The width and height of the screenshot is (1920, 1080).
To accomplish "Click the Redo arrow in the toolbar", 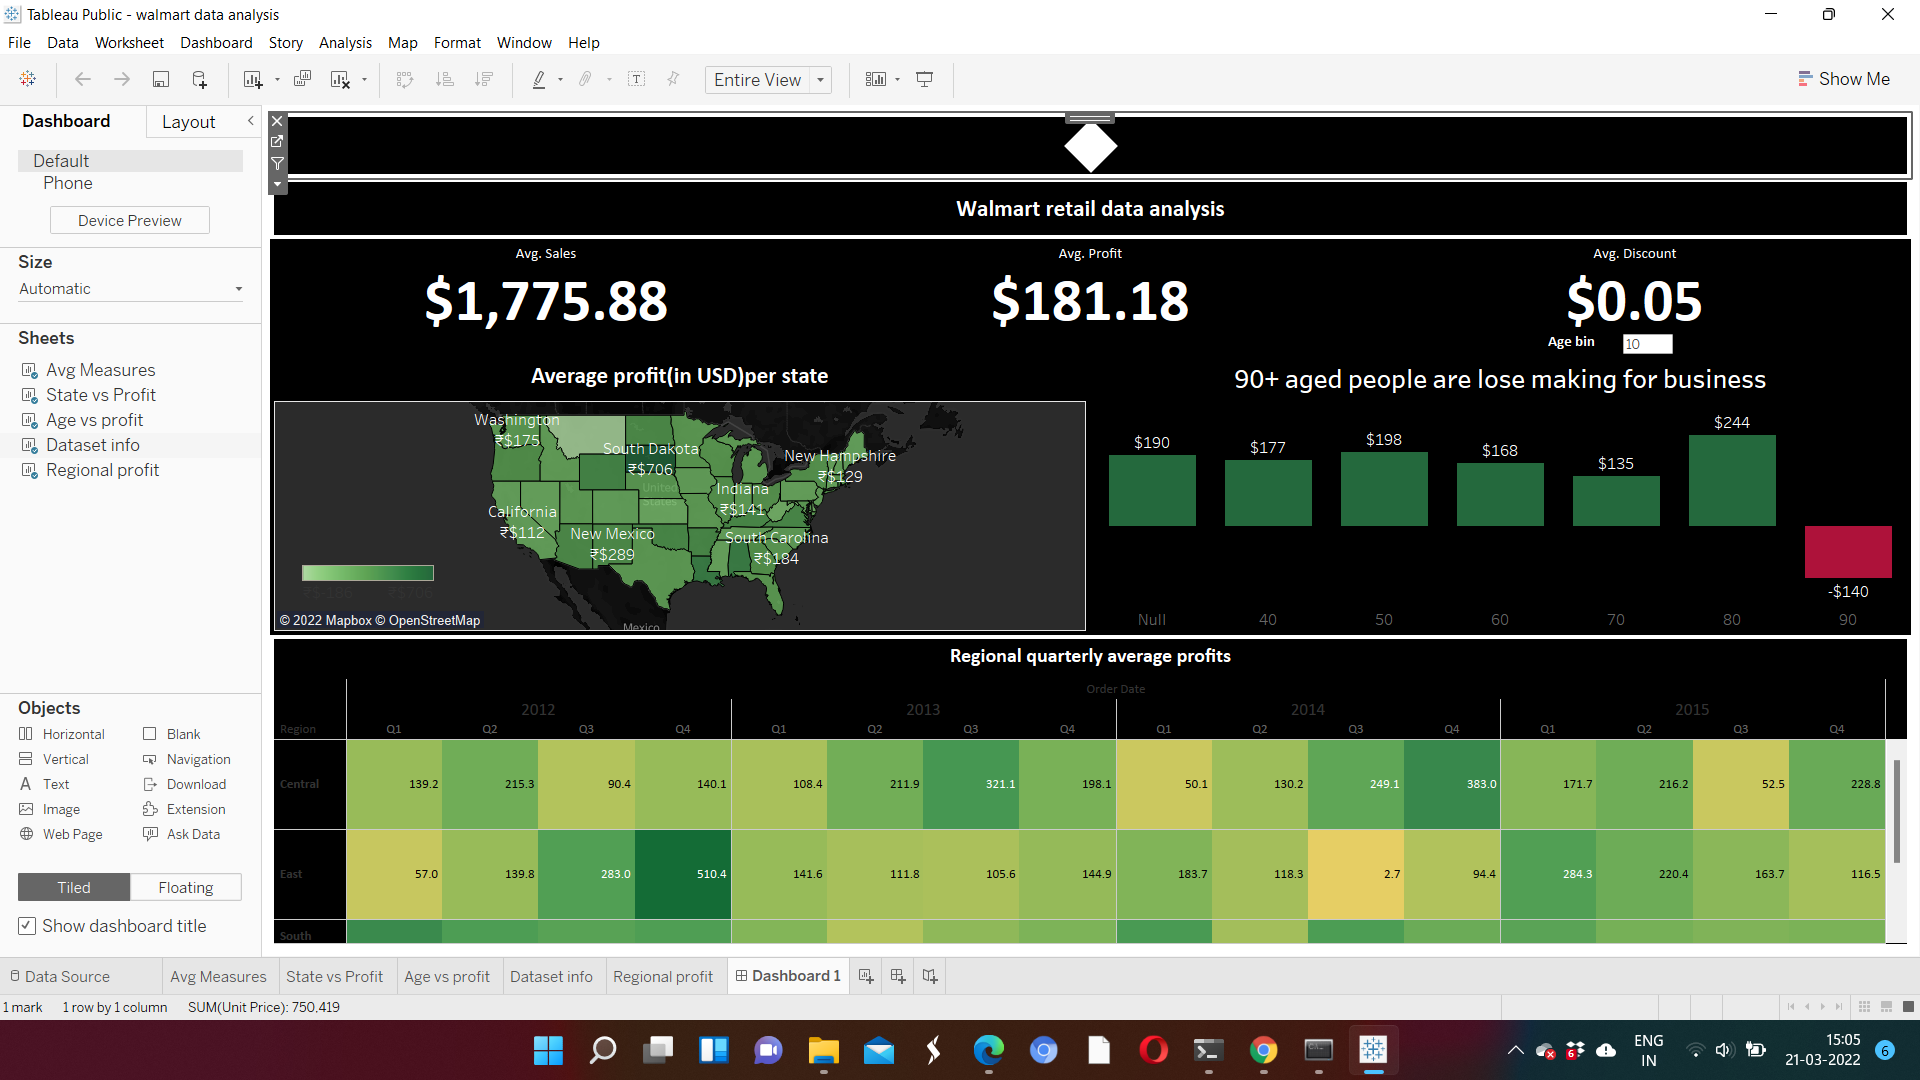I will pyautogui.click(x=121, y=79).
